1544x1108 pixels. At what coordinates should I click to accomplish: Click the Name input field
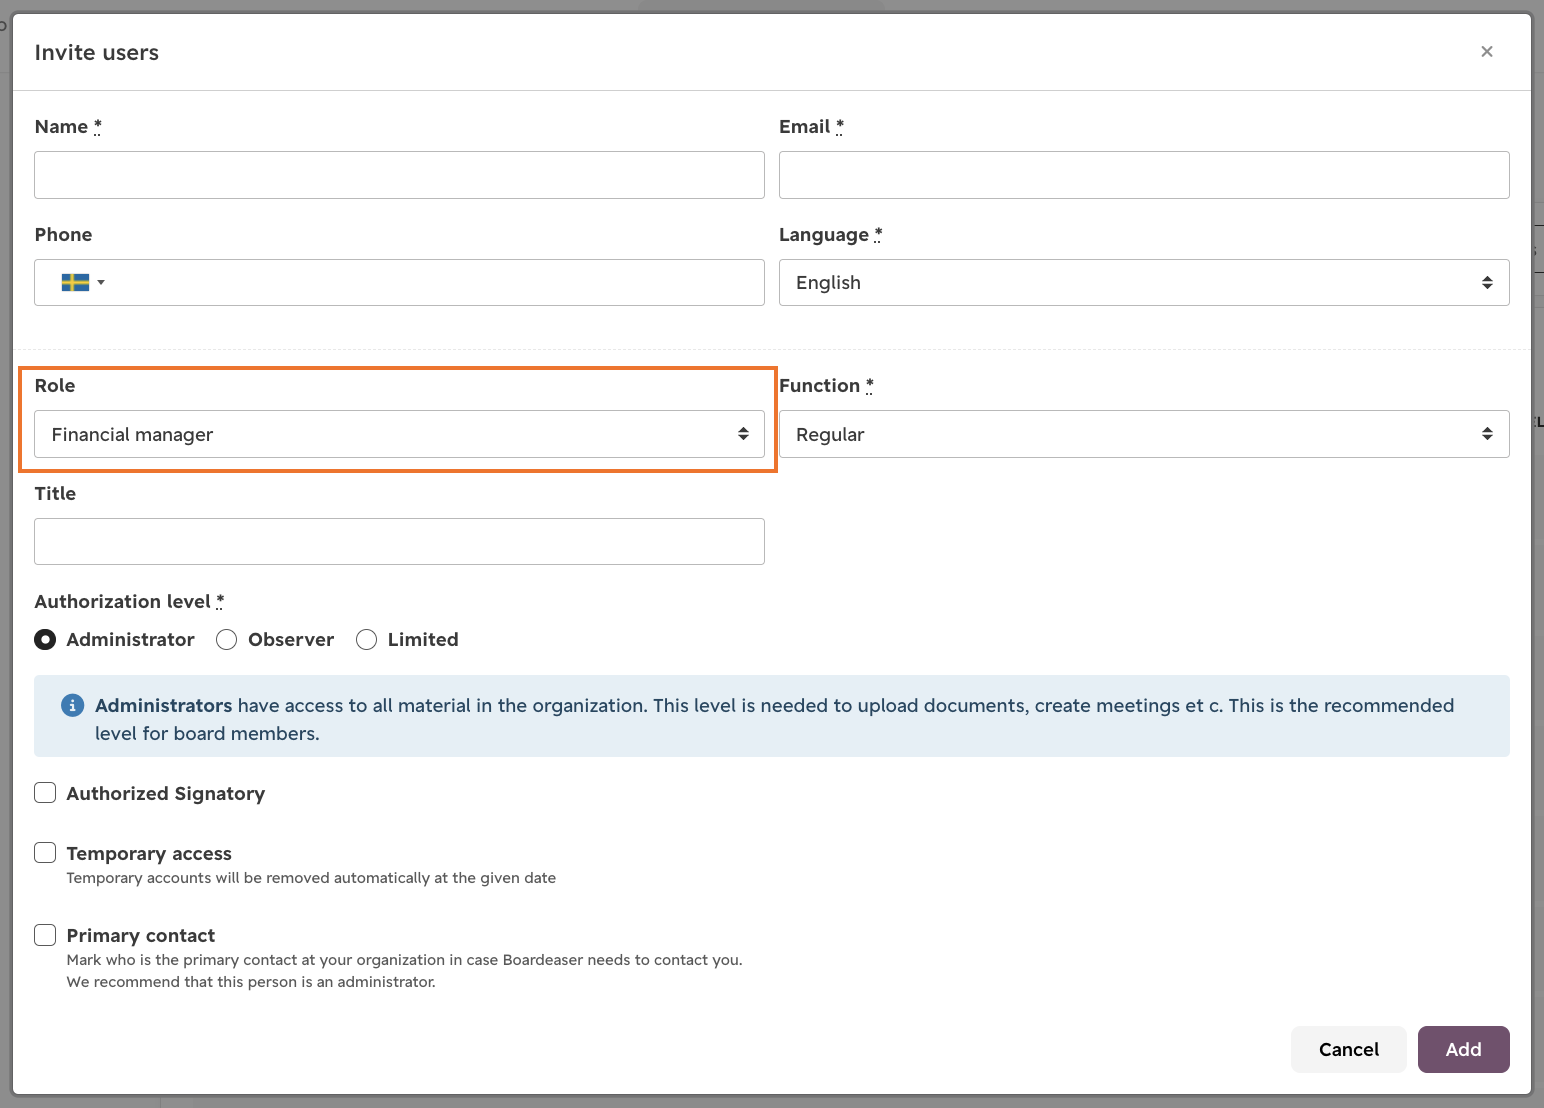[399, 175]
